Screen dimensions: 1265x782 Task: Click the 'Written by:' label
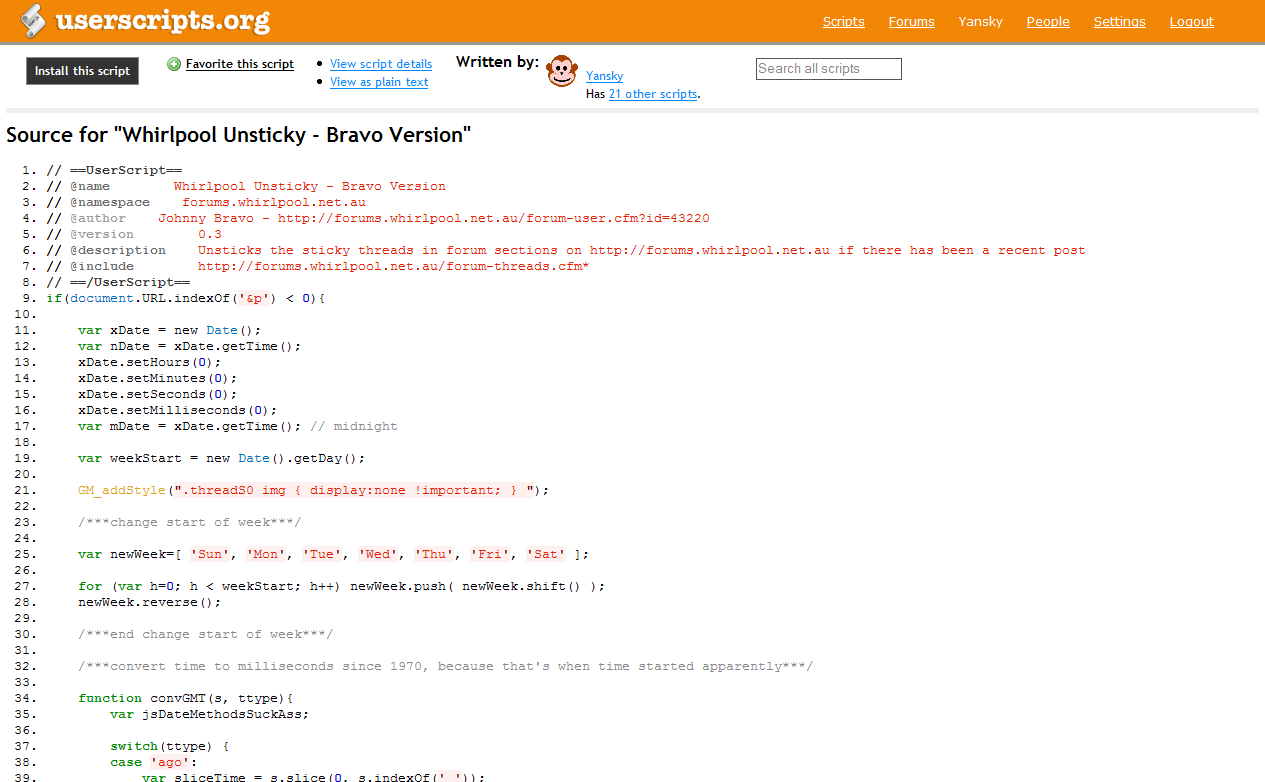(x=497, y=62)
